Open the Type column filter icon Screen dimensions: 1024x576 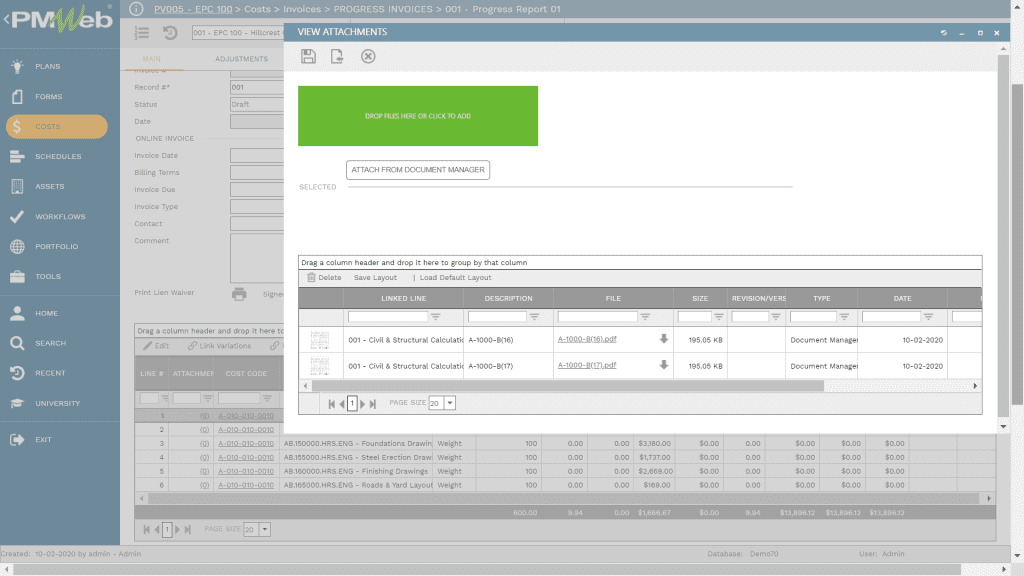(x=844, y=317)
